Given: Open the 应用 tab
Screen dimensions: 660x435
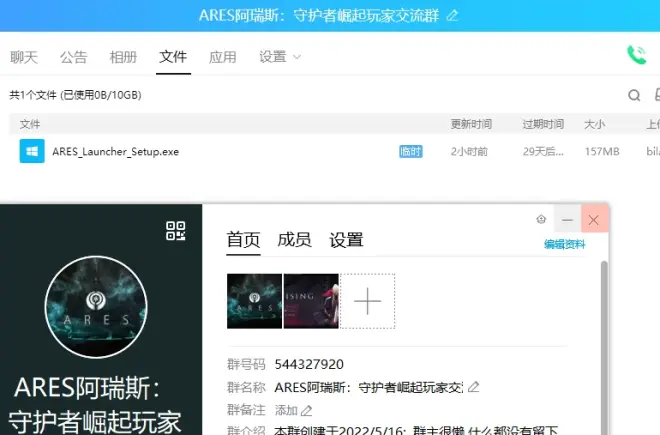Looking at the screenshot, I should tap(222, 57).
